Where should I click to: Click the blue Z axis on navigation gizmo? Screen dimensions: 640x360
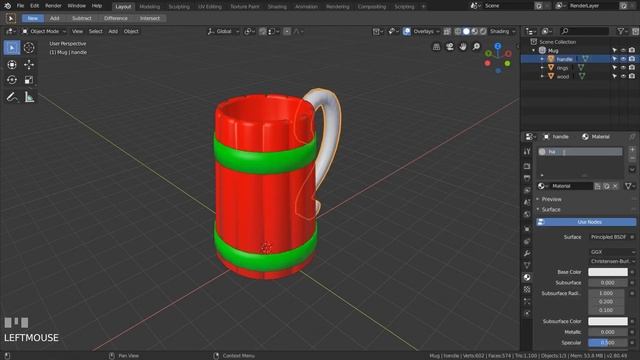click(498, 46)
